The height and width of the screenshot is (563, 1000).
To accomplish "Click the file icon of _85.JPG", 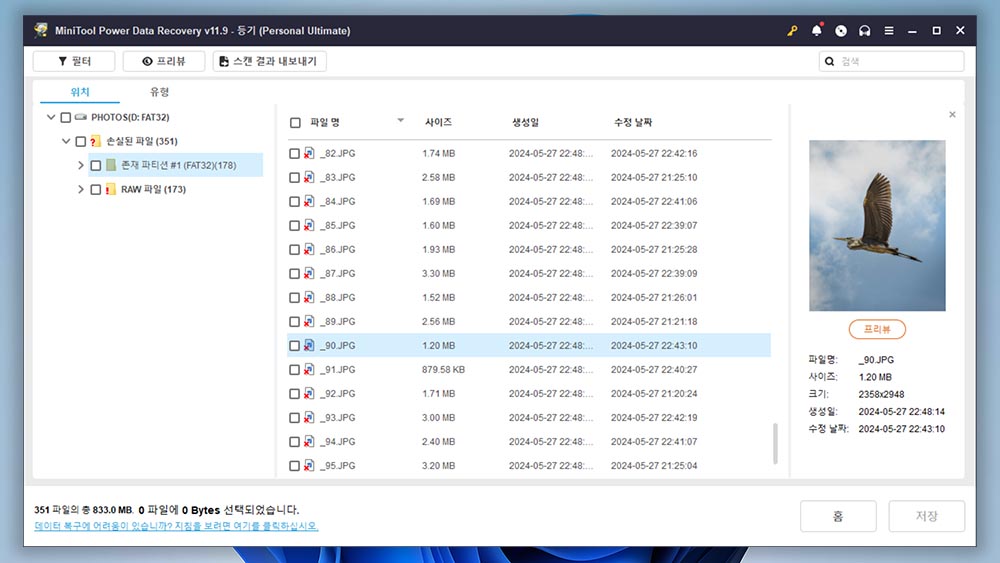I will (309, 225).
